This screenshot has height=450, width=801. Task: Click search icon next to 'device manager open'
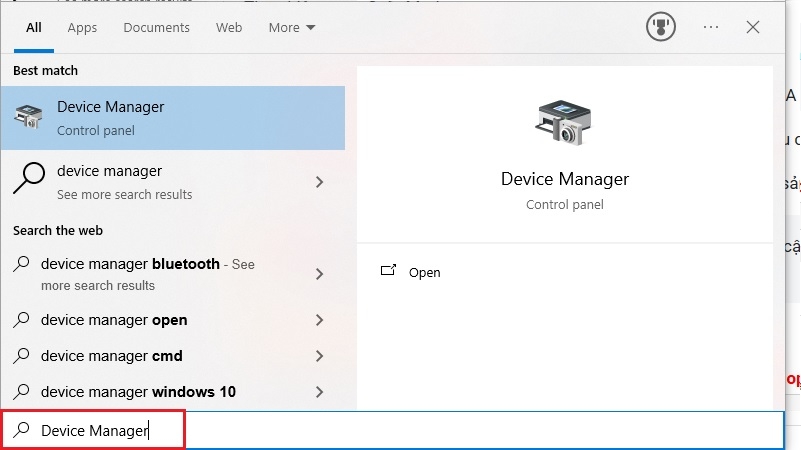tap(21, 319)
